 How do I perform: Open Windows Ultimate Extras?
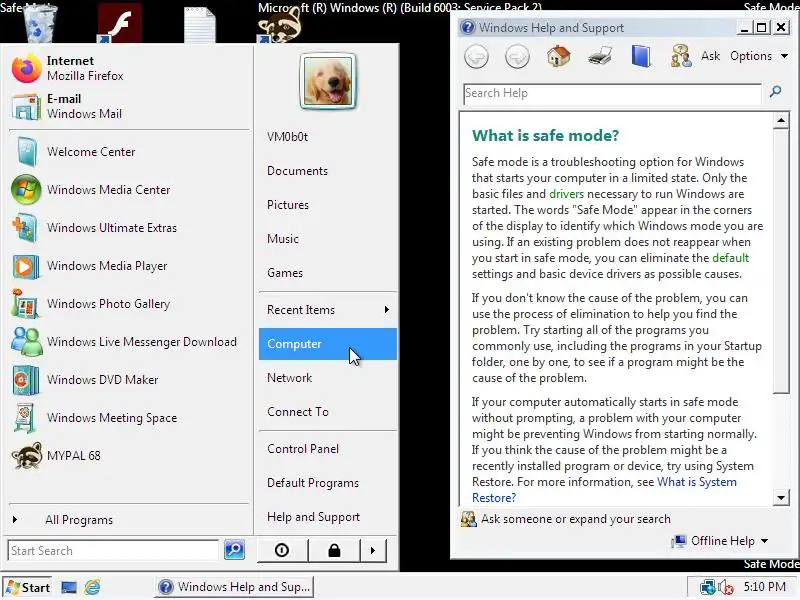[129, 228]
